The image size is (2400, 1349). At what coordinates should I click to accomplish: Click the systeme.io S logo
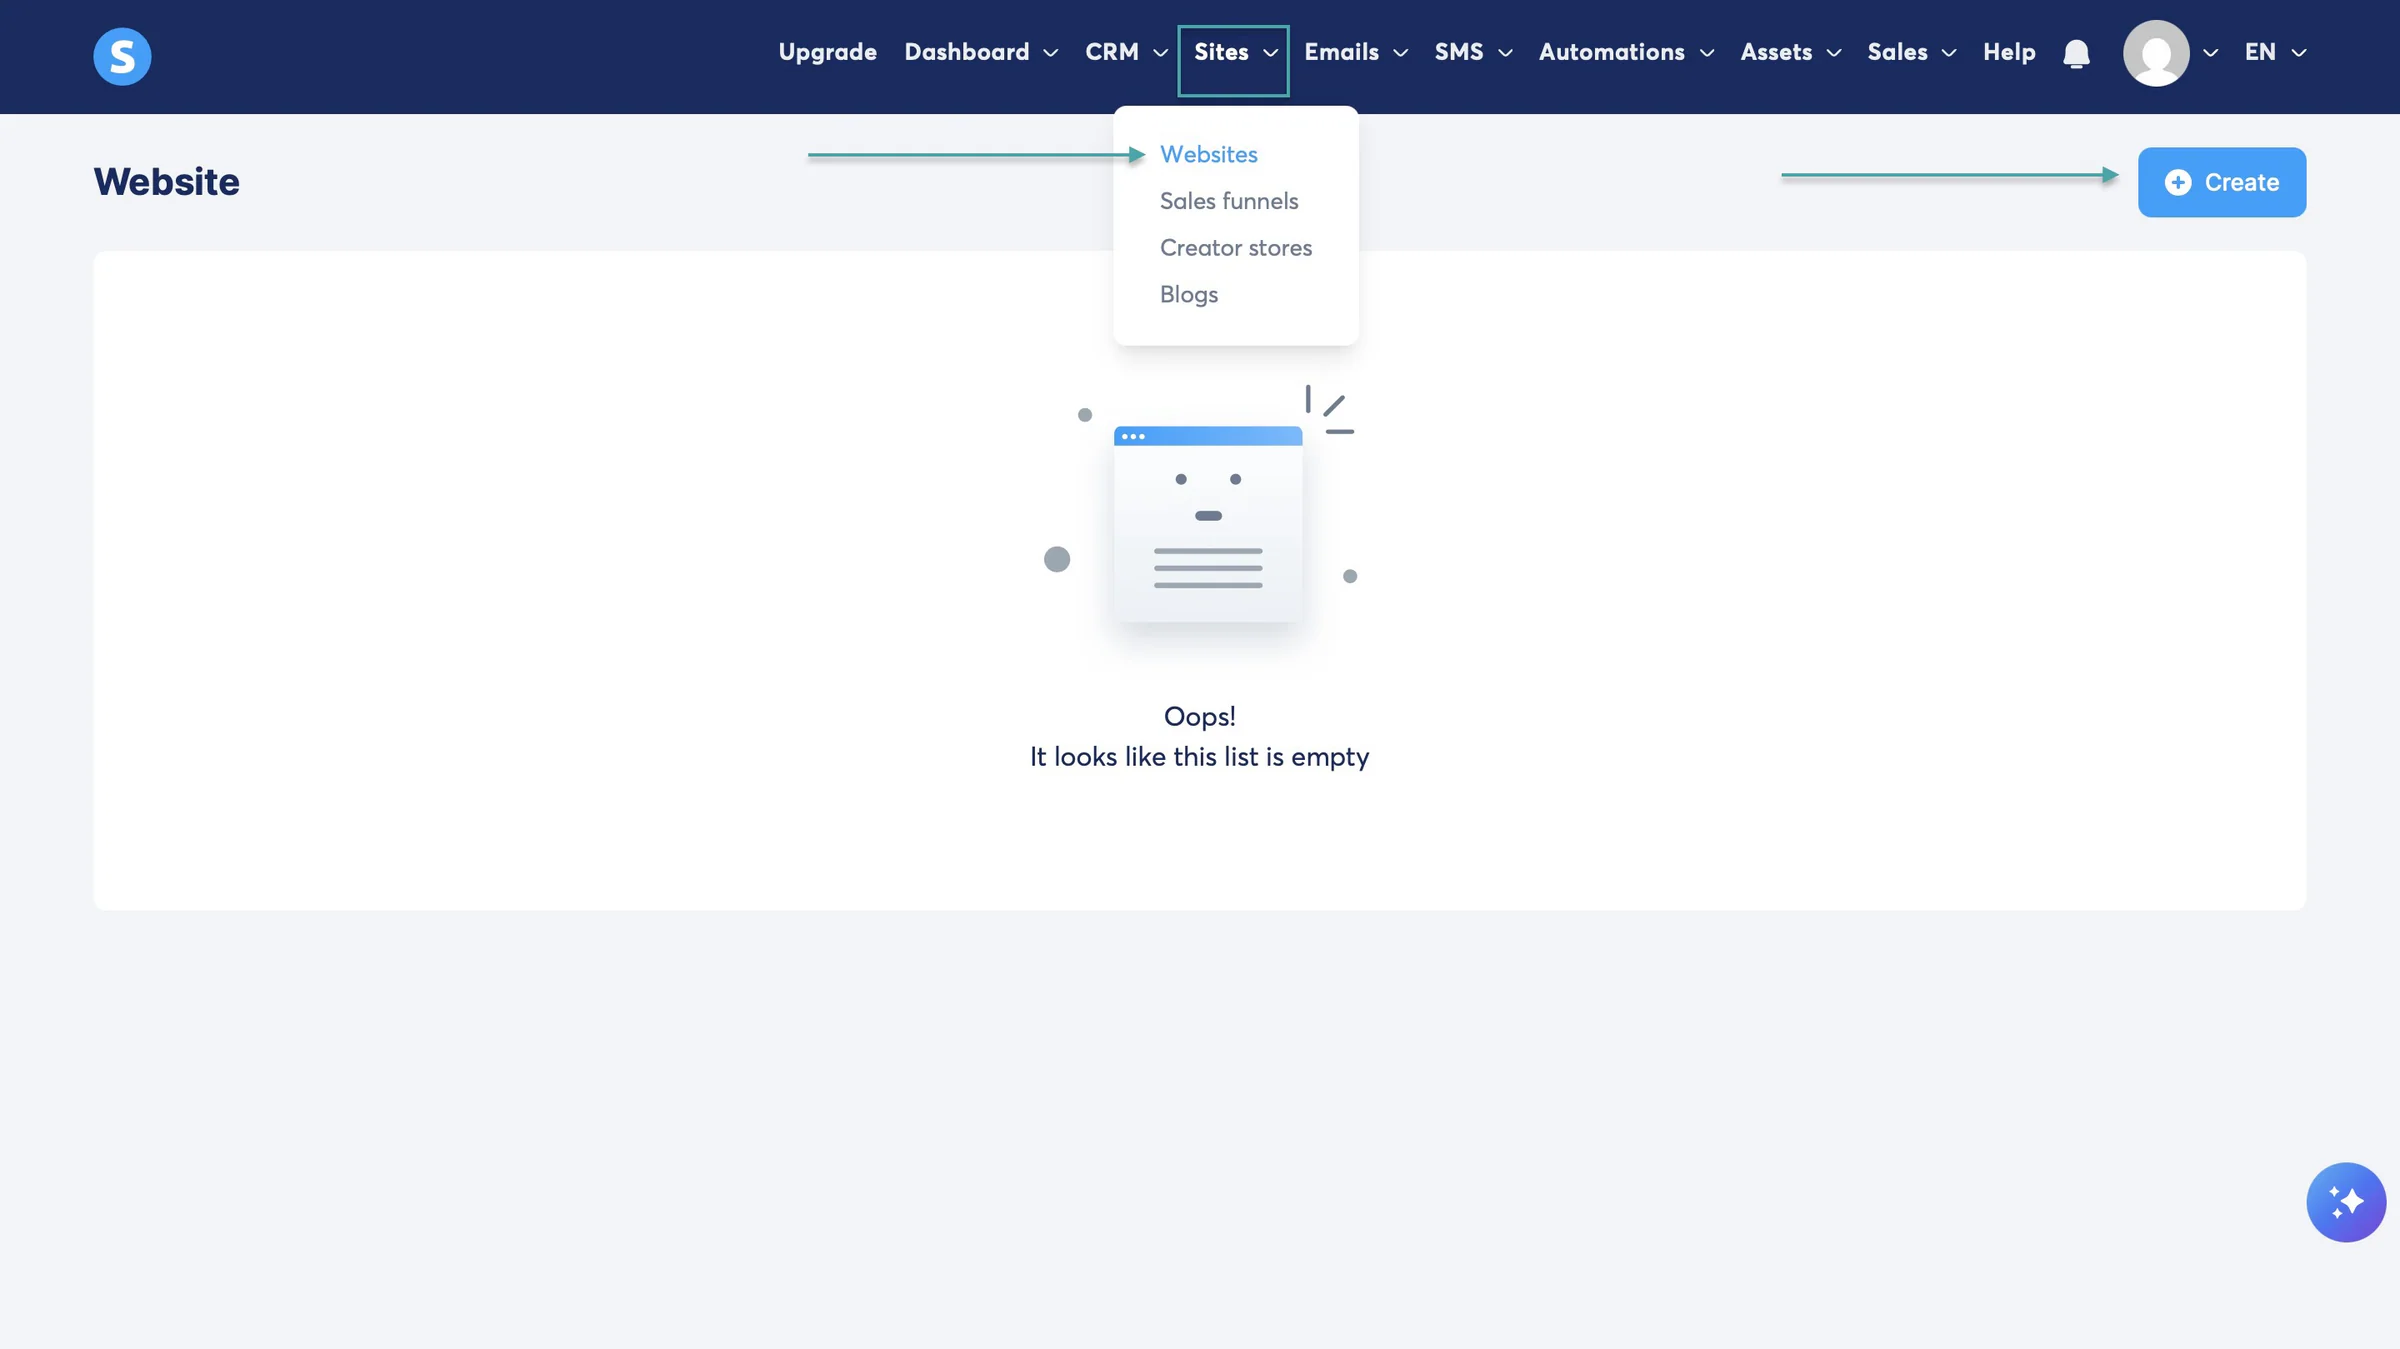122,56
